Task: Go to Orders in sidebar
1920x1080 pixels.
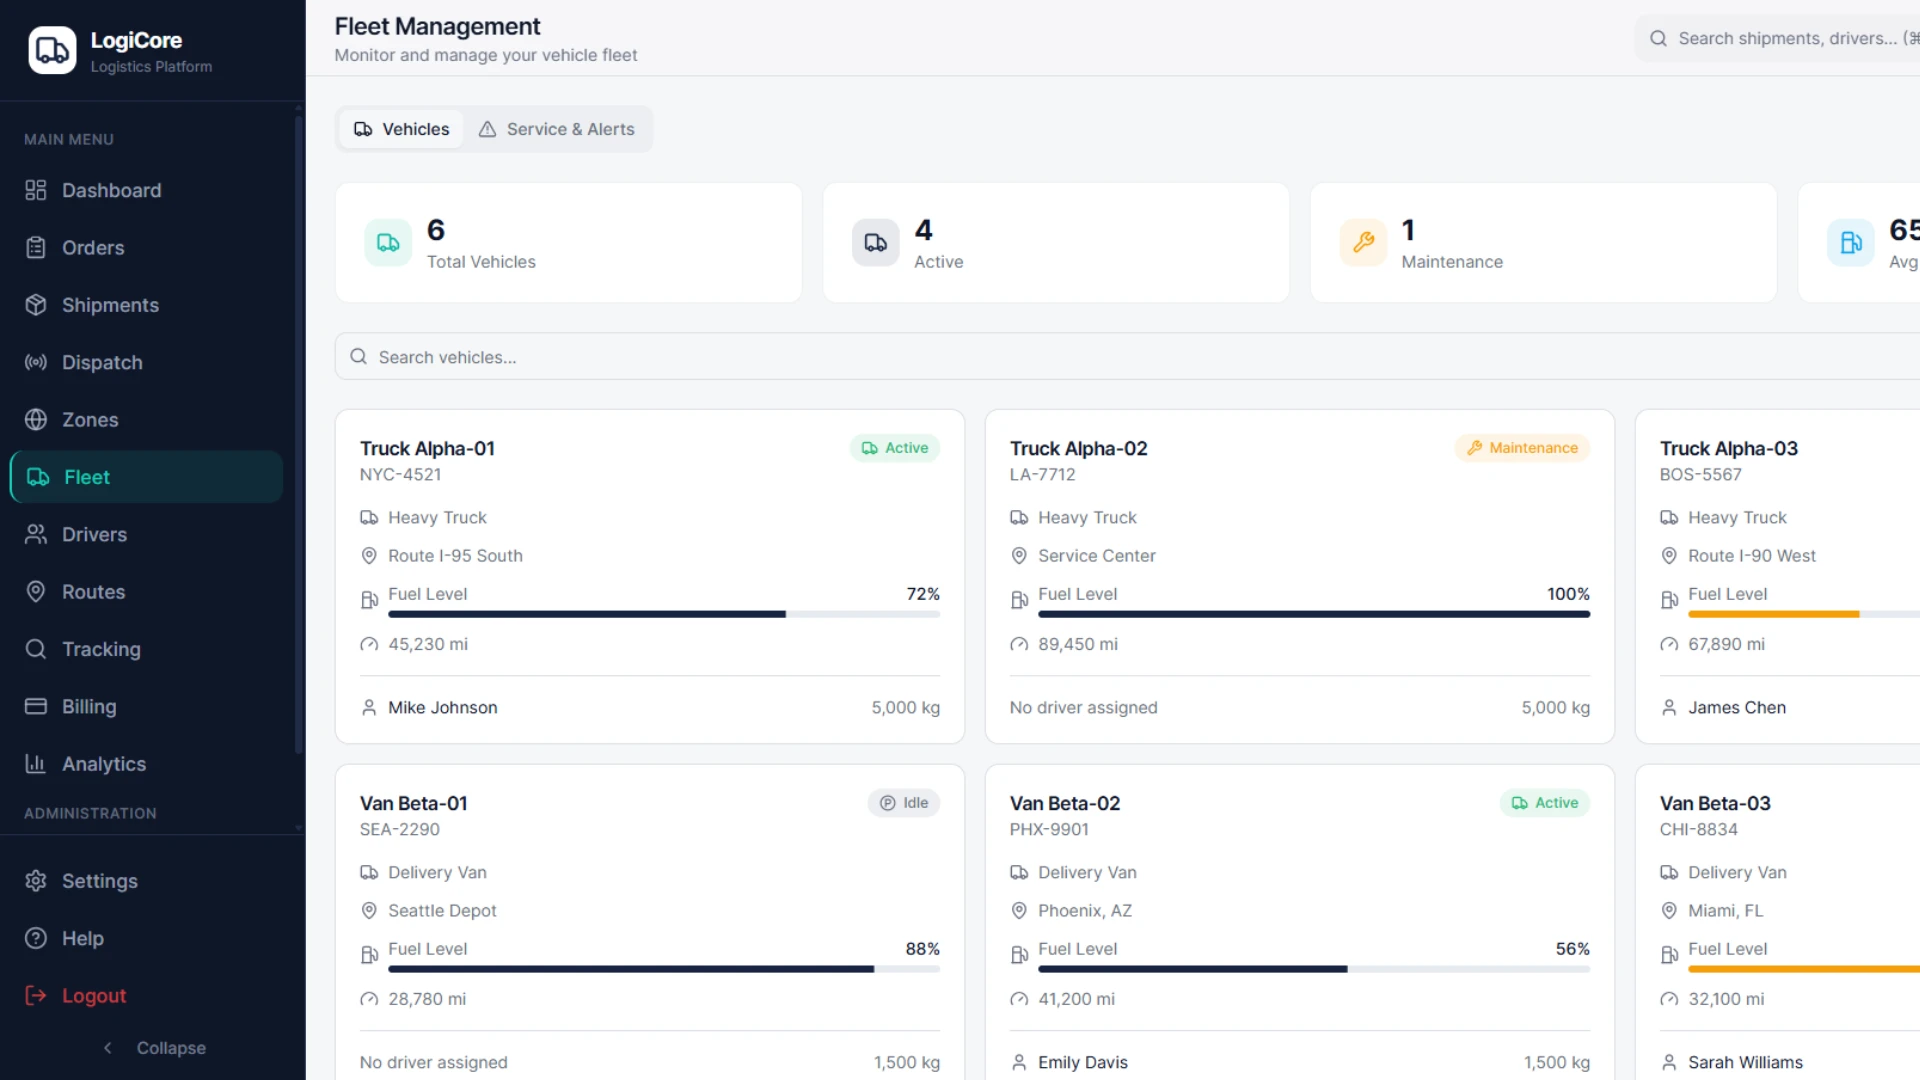Action: [146, 248]
